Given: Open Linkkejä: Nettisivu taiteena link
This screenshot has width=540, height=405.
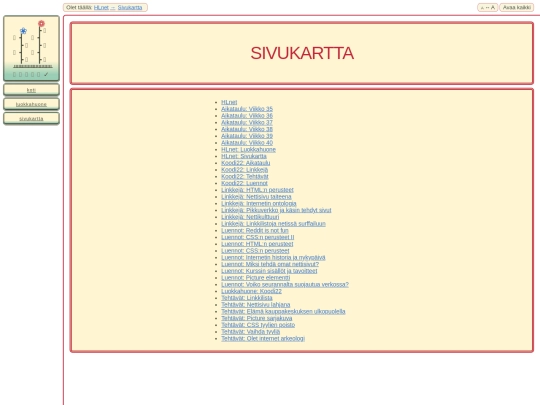Looking at the screenshot, I should 256,197.
